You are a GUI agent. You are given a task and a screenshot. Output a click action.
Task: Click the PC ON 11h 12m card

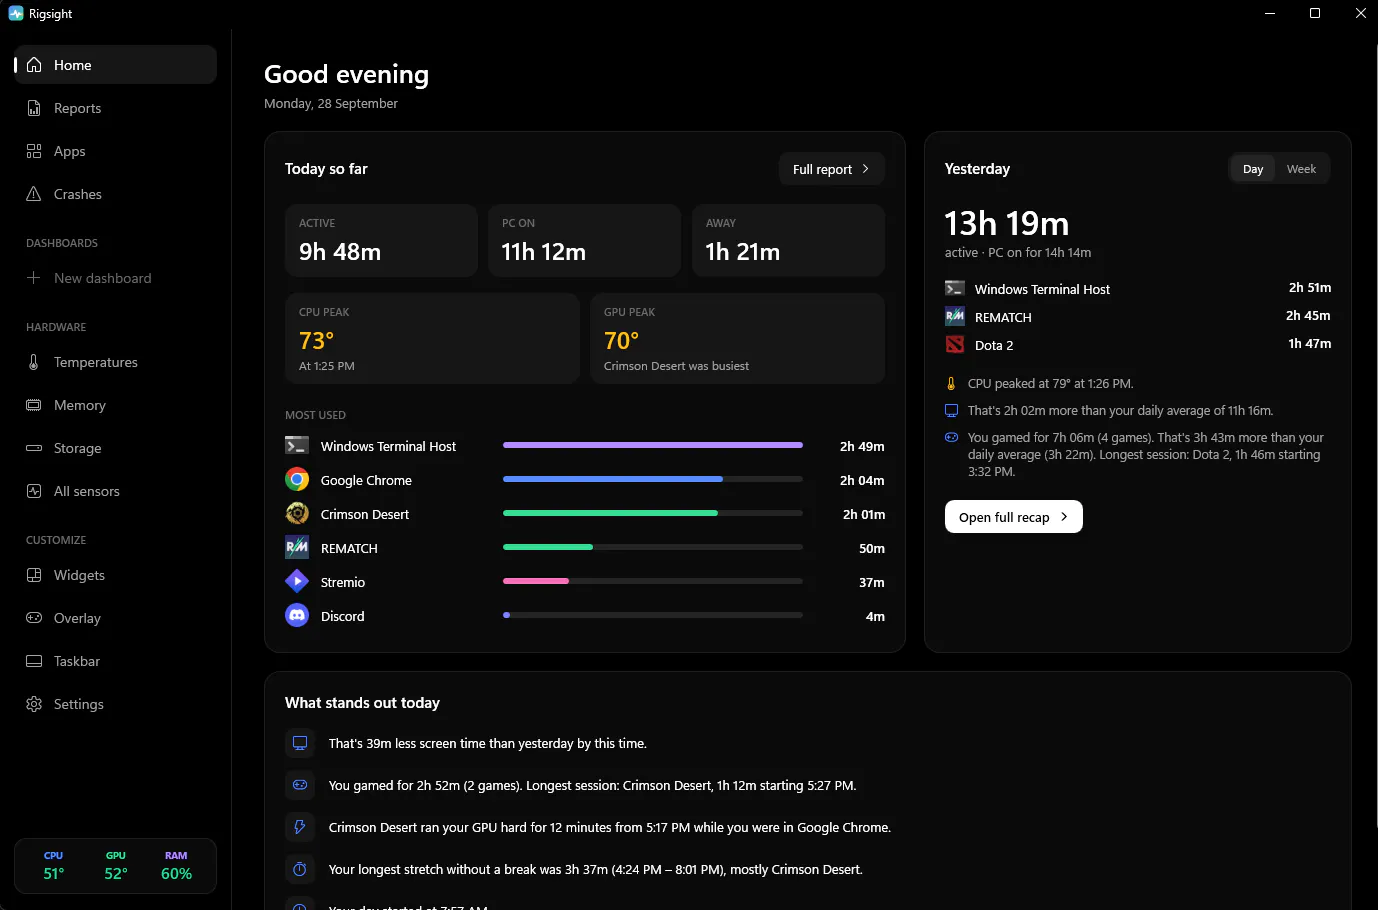pos(584,240)
